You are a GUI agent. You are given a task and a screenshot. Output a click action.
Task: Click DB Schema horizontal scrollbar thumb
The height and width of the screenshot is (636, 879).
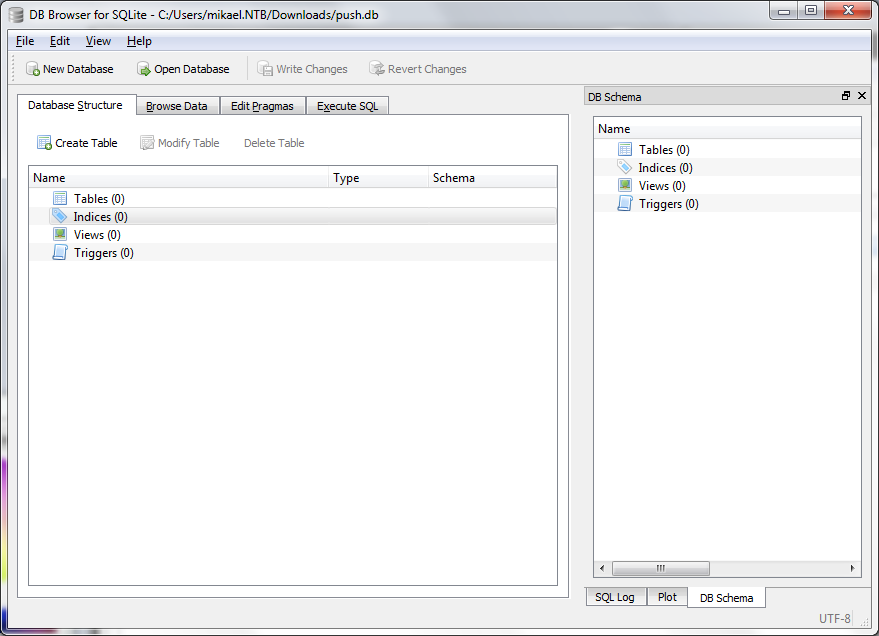(661, 568)
